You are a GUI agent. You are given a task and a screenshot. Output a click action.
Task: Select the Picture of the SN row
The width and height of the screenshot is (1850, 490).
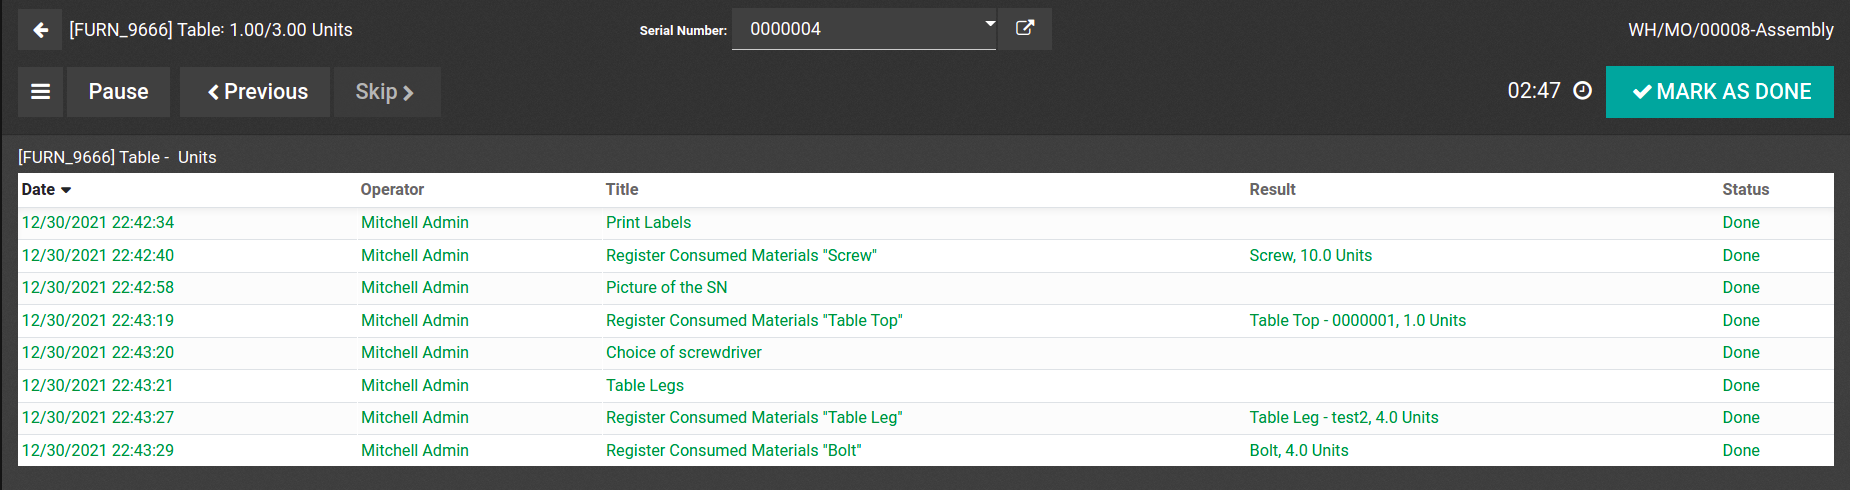pos(666,287)
